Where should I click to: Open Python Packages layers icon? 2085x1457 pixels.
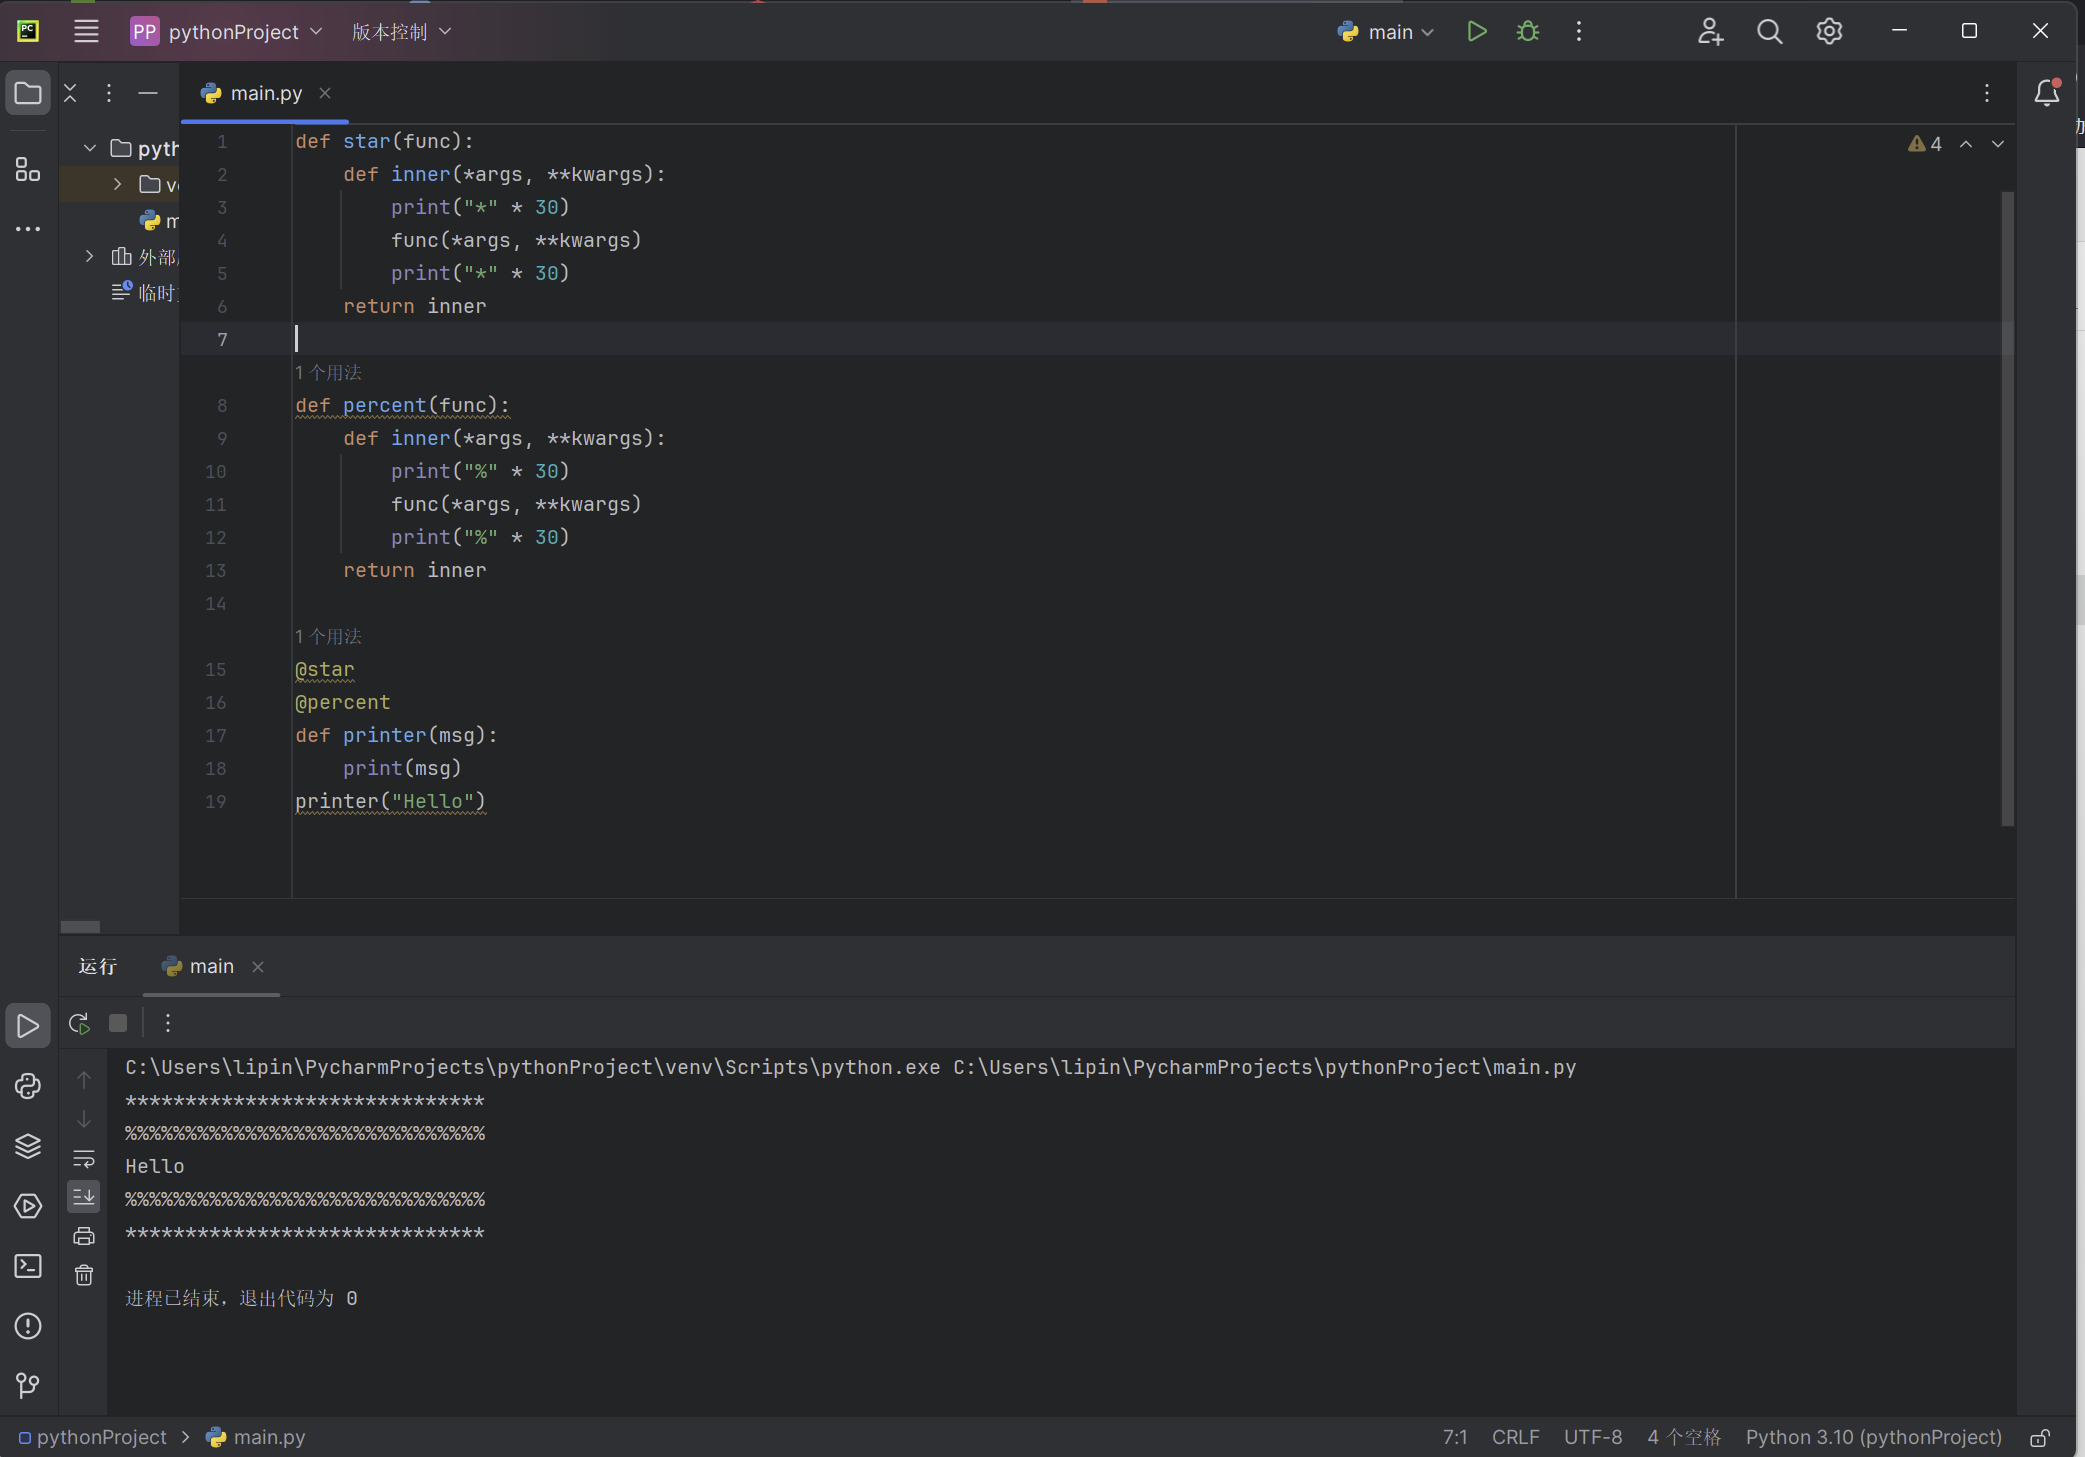28,1146
